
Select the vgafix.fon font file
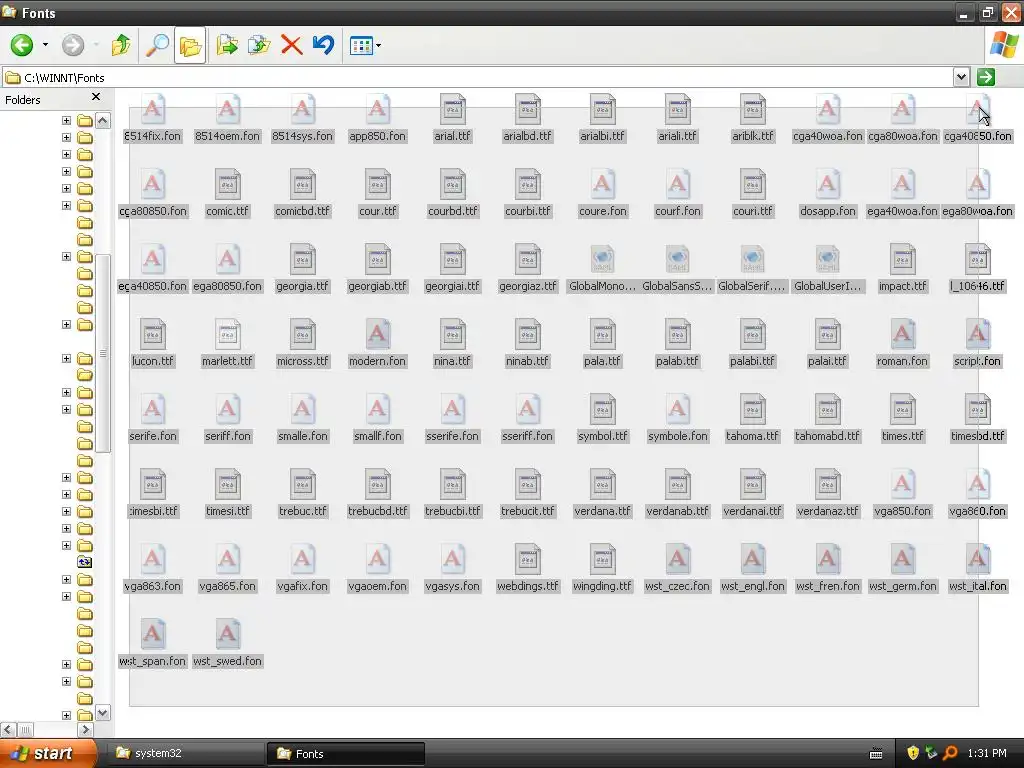302,569
